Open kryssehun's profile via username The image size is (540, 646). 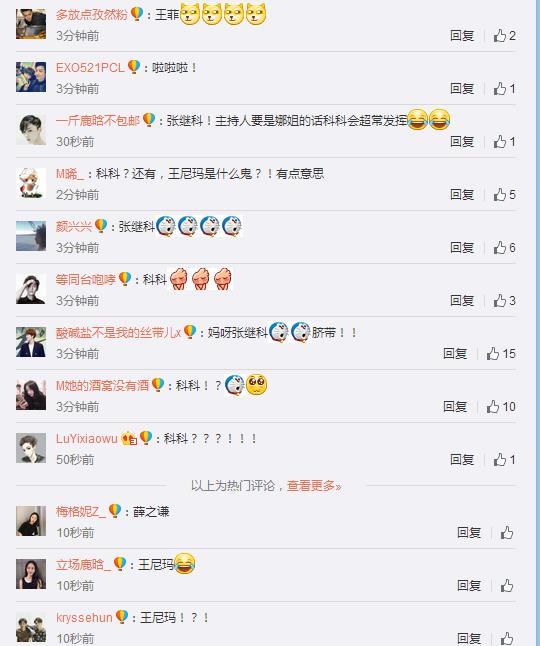click(84, 618)
